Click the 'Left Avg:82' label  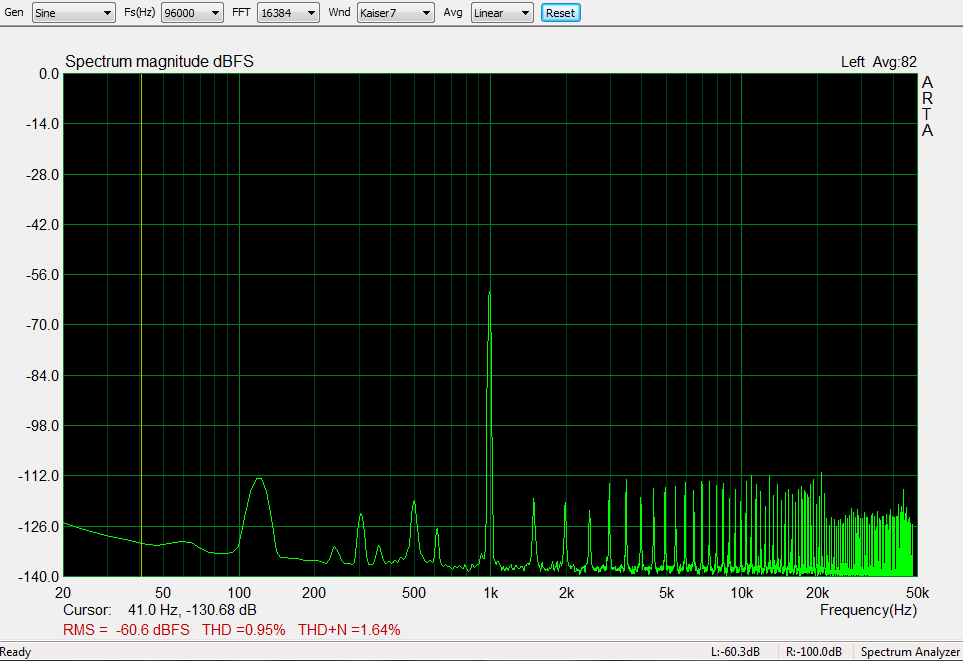[878, 62]
